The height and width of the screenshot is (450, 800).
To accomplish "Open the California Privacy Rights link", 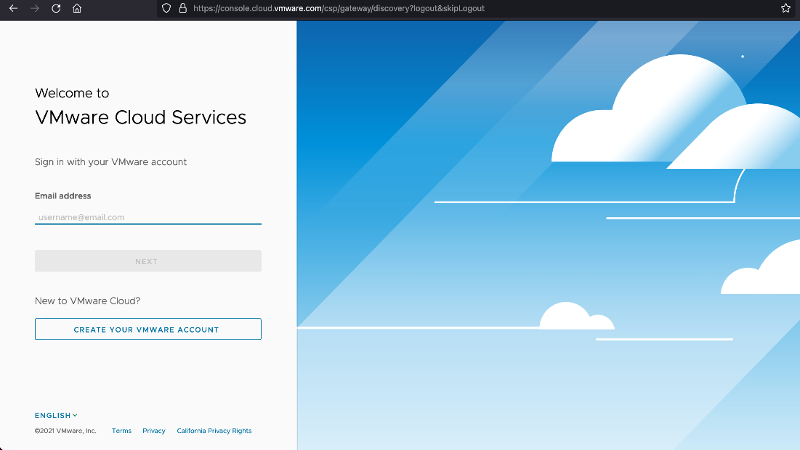I will [x=214, y=431].
